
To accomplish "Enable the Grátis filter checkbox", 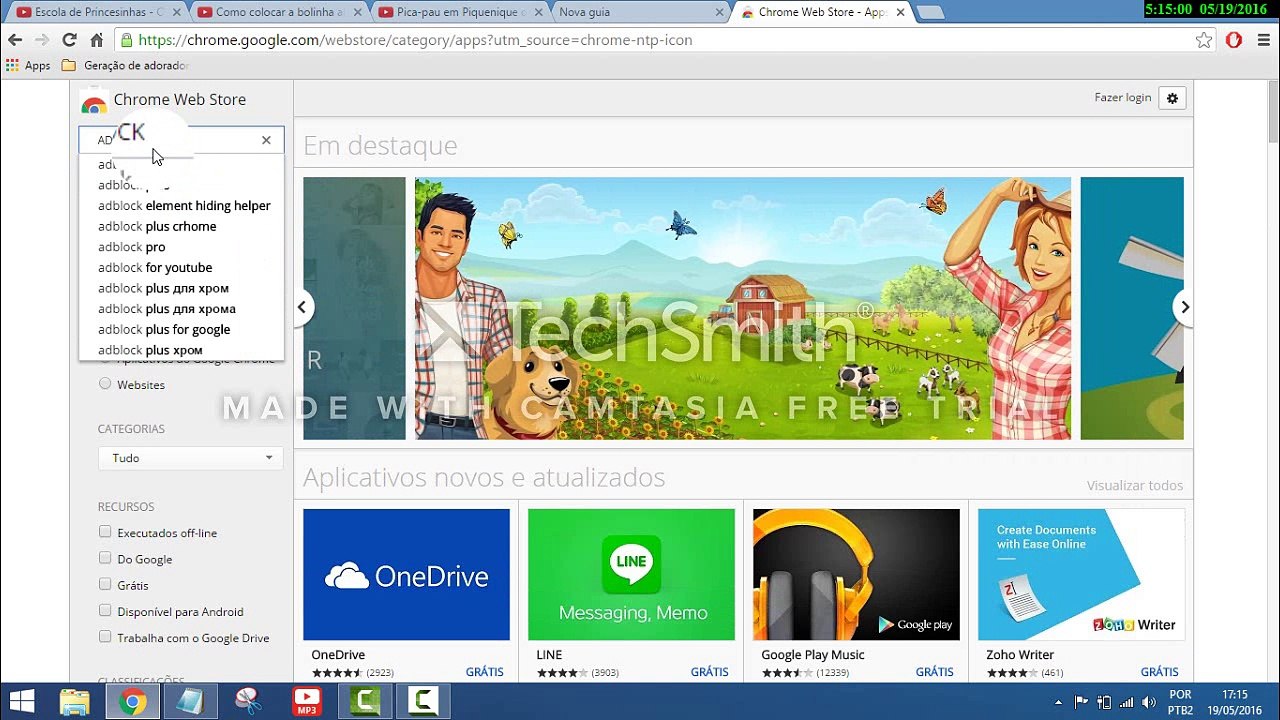I will 105,584.
